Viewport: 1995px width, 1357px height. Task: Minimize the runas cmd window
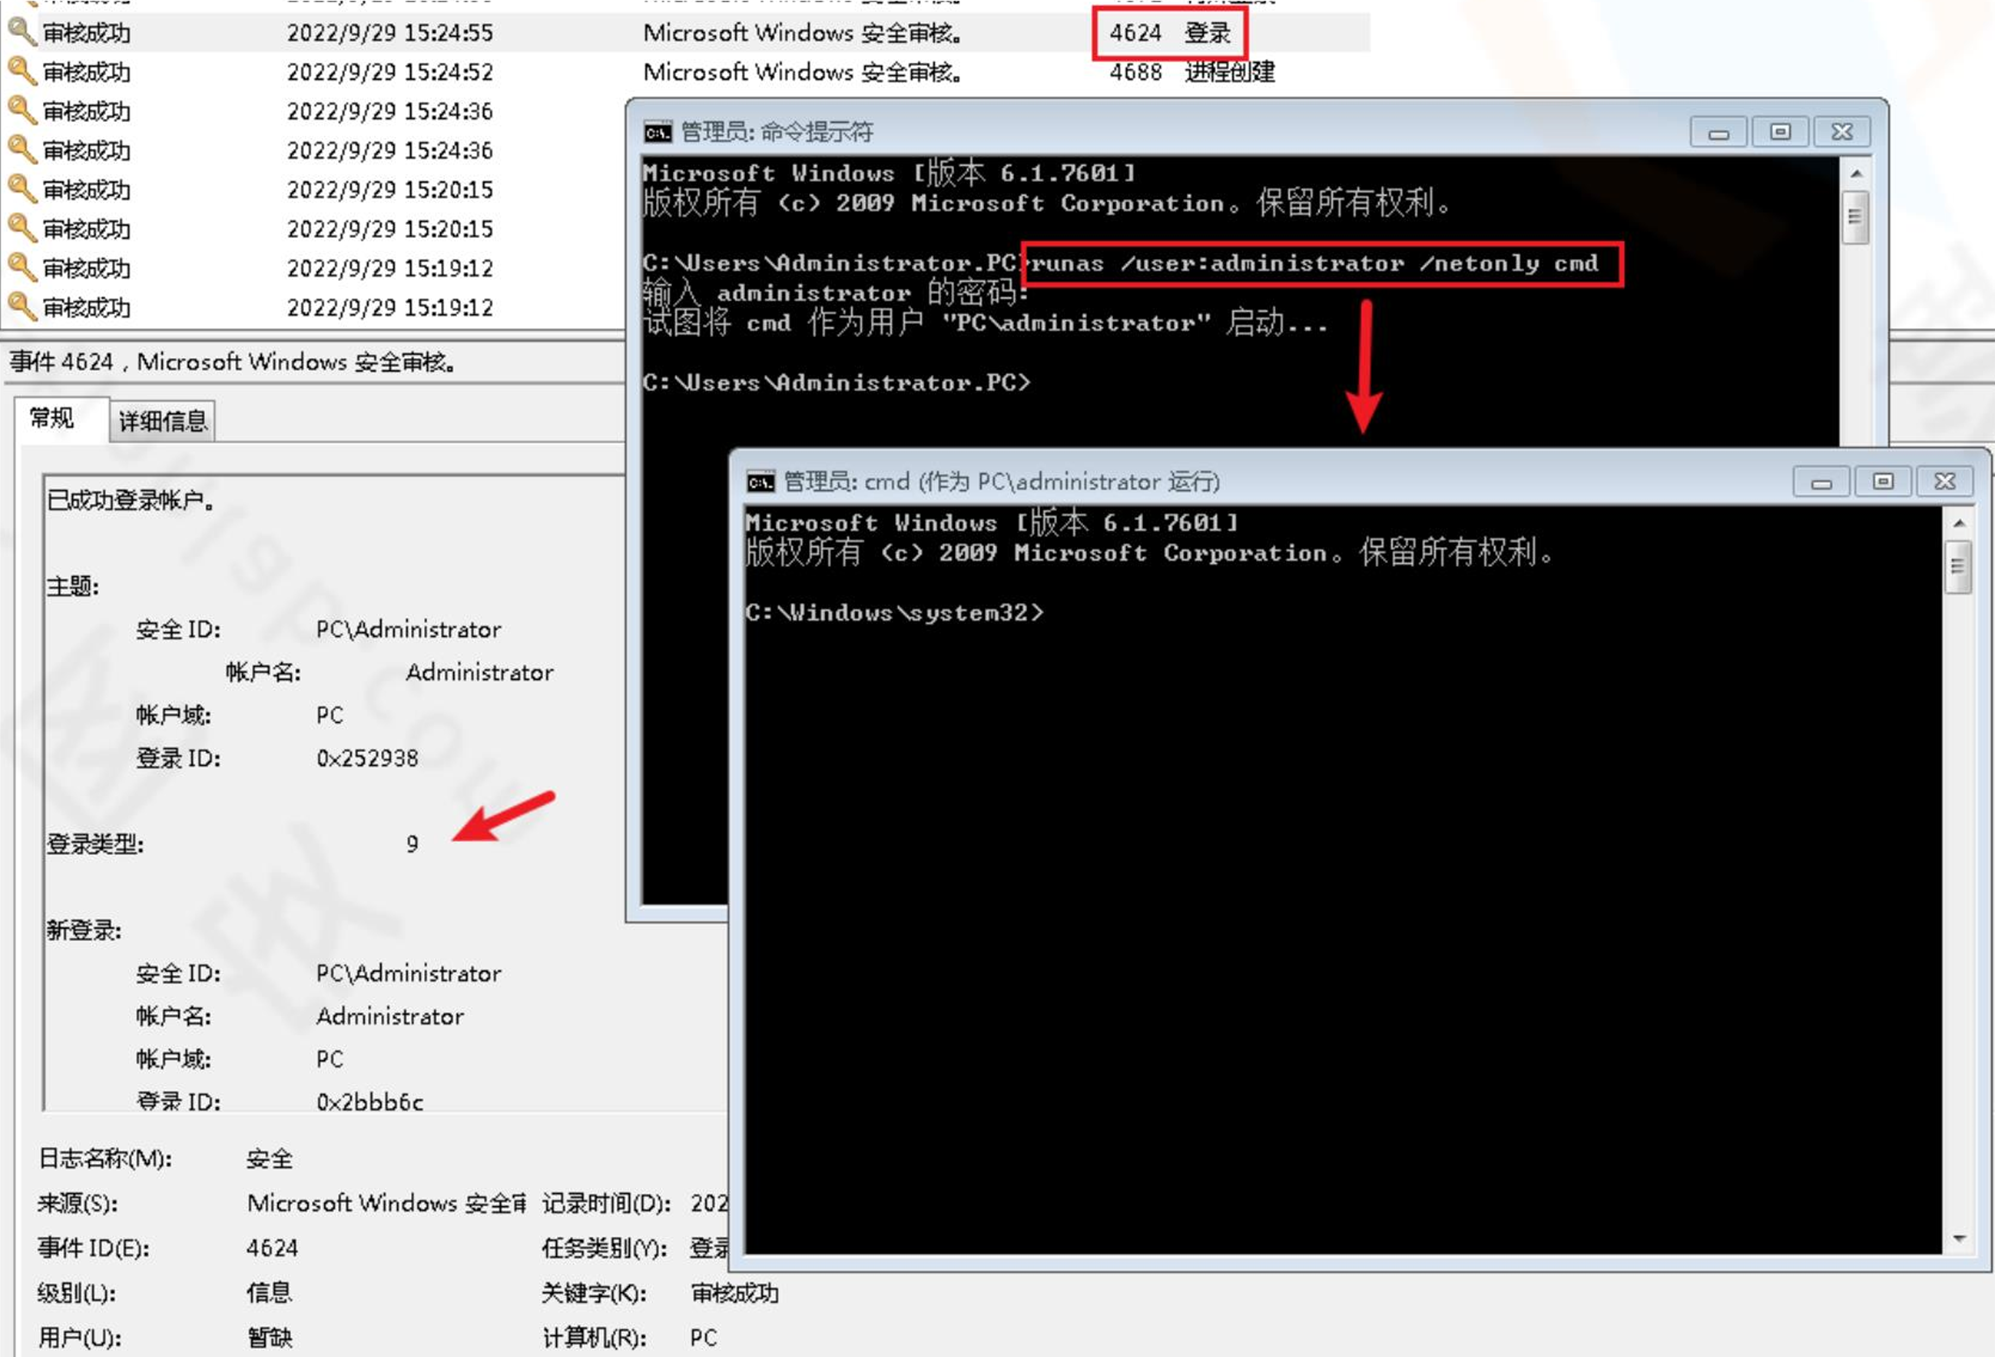(x=1821, y=482)
